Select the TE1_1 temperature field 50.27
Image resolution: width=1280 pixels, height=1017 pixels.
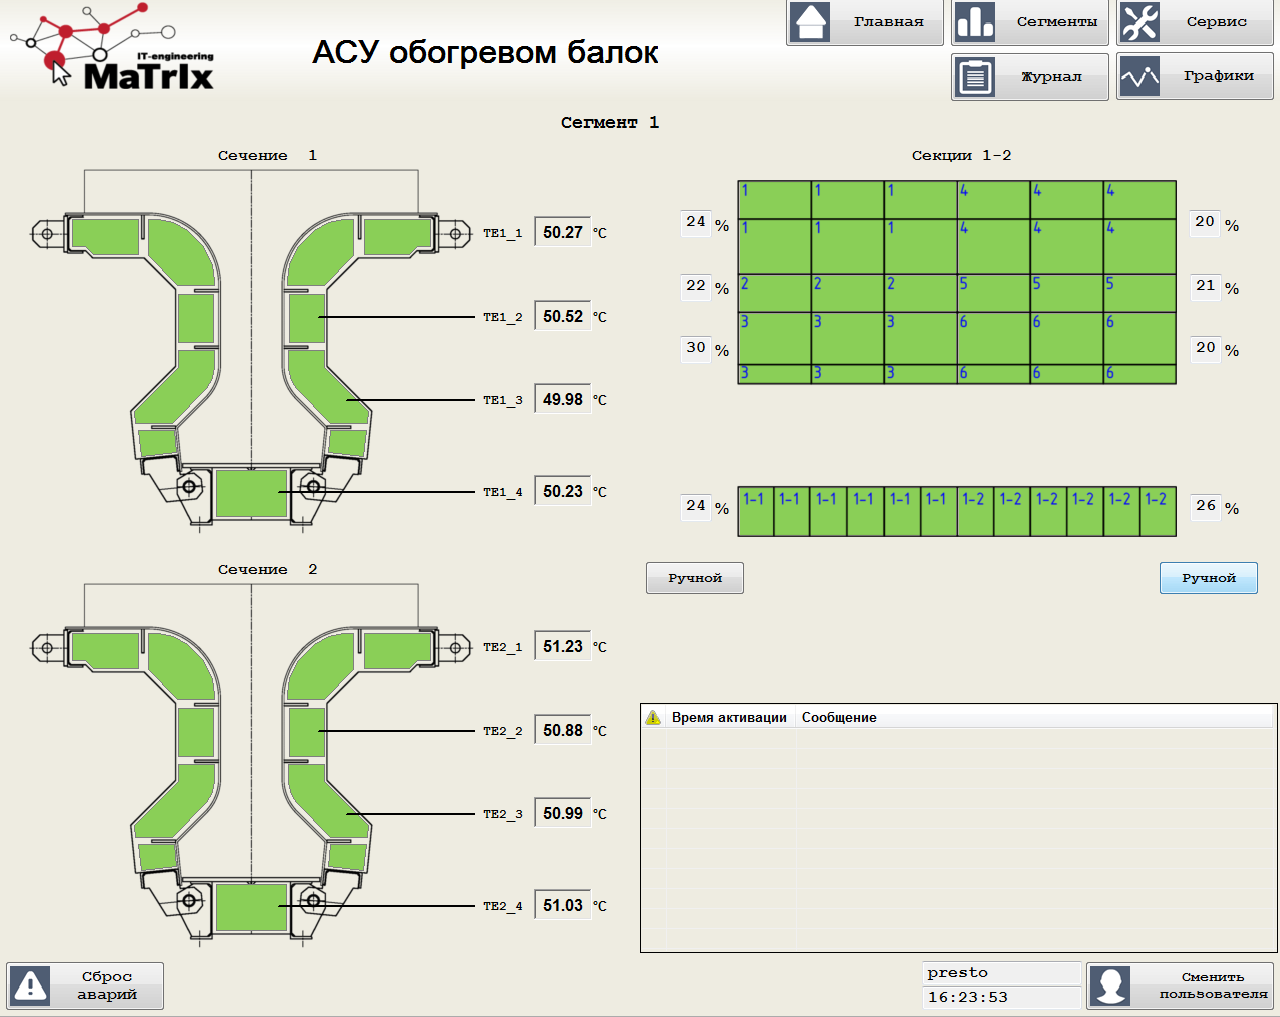click(562, 232)
